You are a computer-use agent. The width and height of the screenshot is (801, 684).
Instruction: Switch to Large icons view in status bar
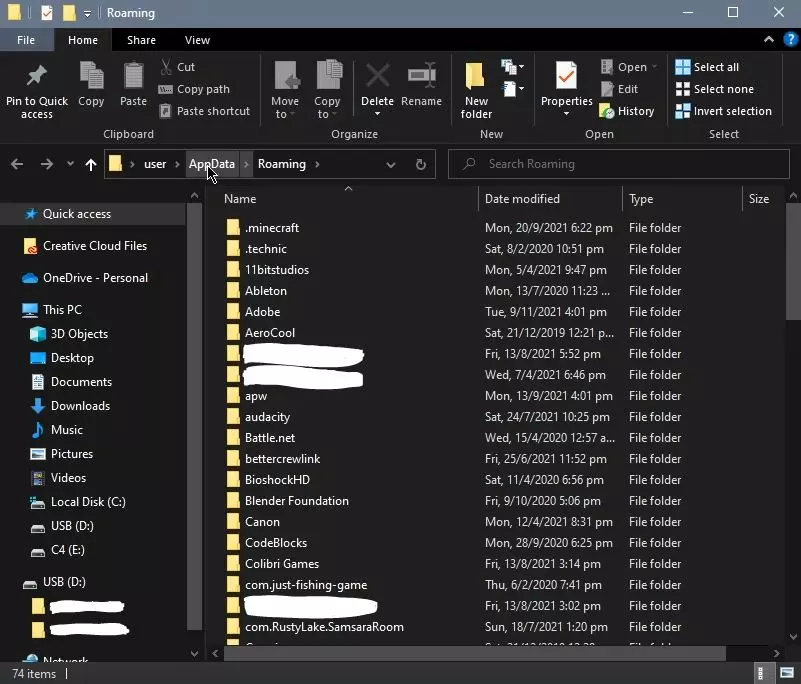(x=787, y=674)
